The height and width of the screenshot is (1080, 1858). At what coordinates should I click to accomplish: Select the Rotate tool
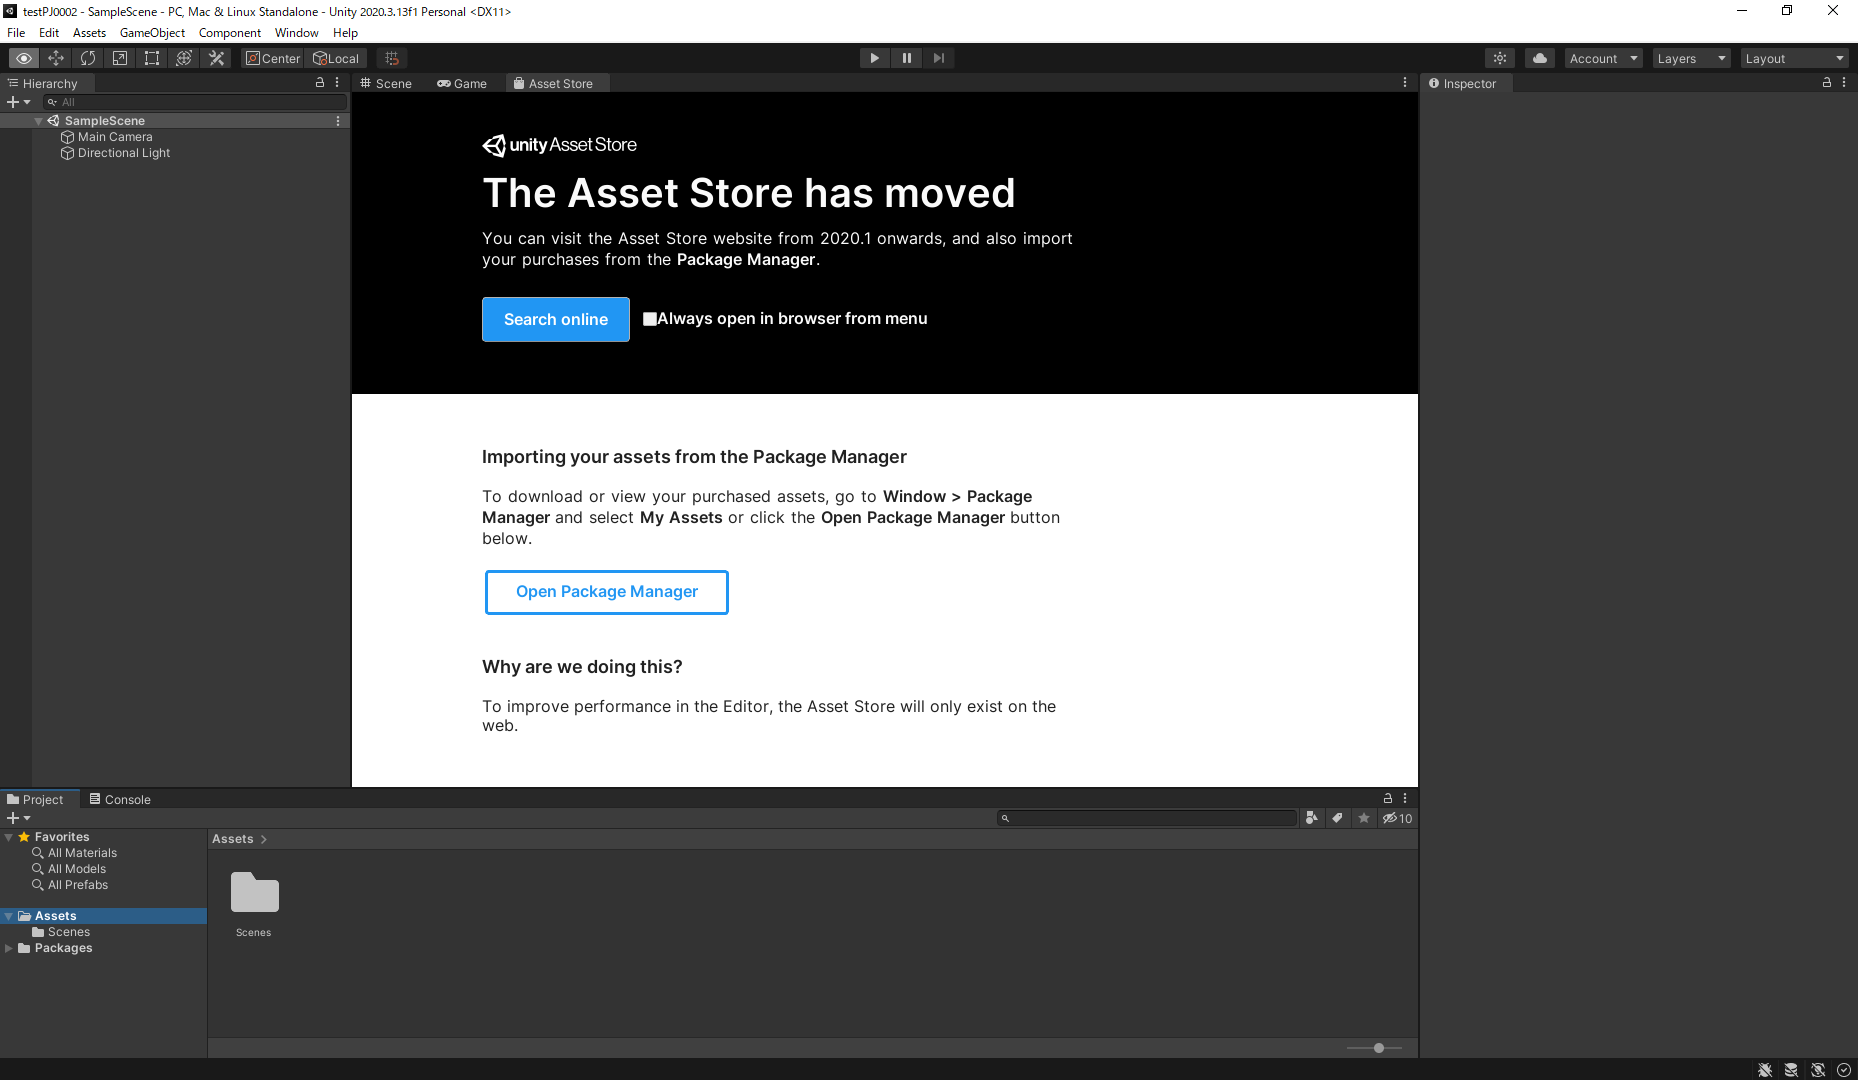88,58
